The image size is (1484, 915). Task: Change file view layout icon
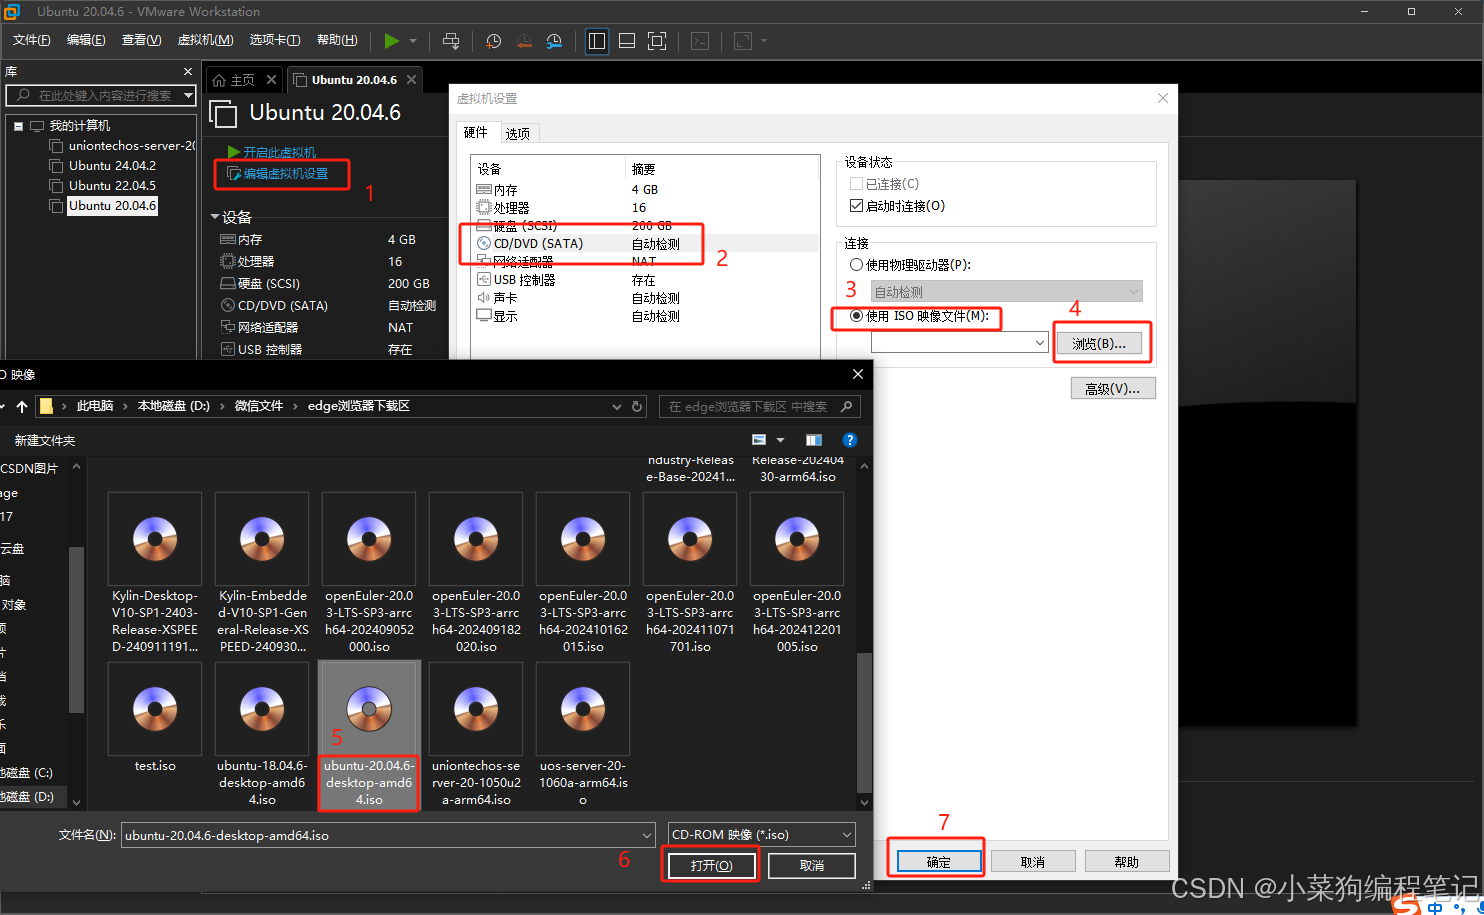coord(759,440)
